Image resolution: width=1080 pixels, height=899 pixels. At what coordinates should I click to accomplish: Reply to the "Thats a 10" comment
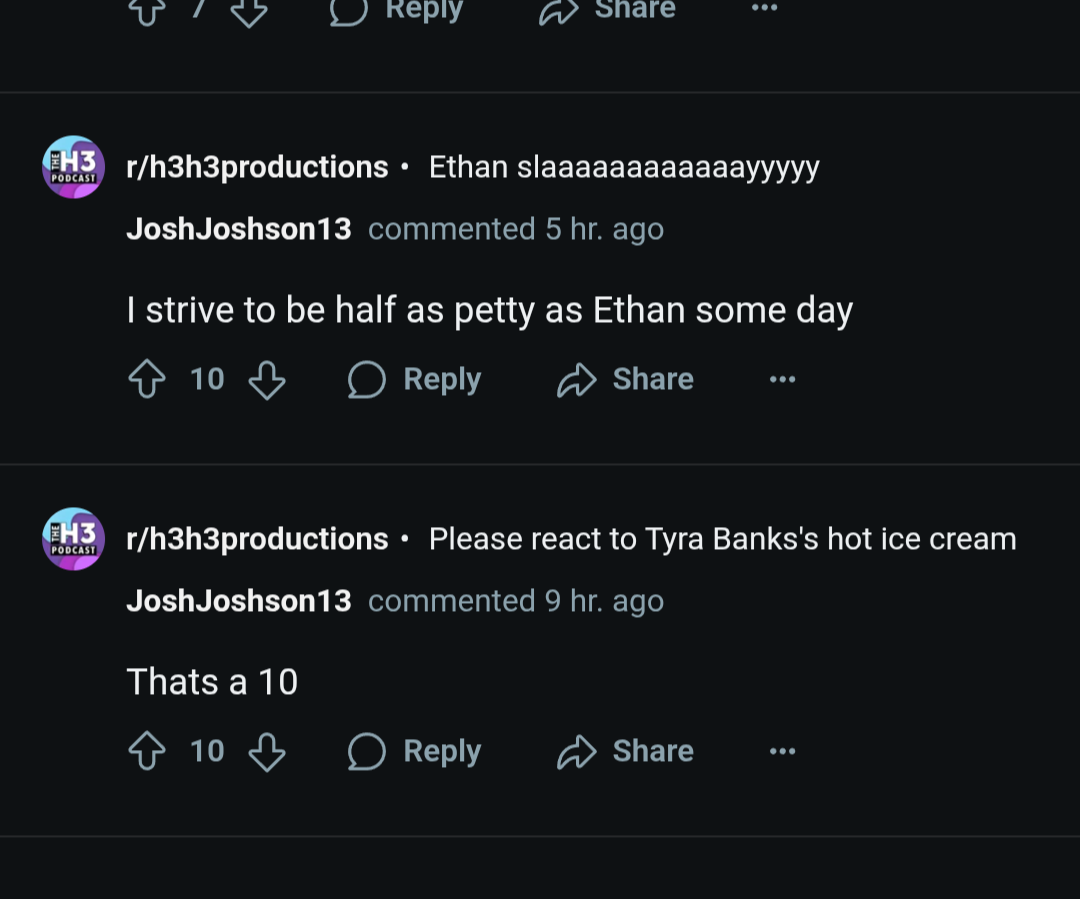click(415, 752)
